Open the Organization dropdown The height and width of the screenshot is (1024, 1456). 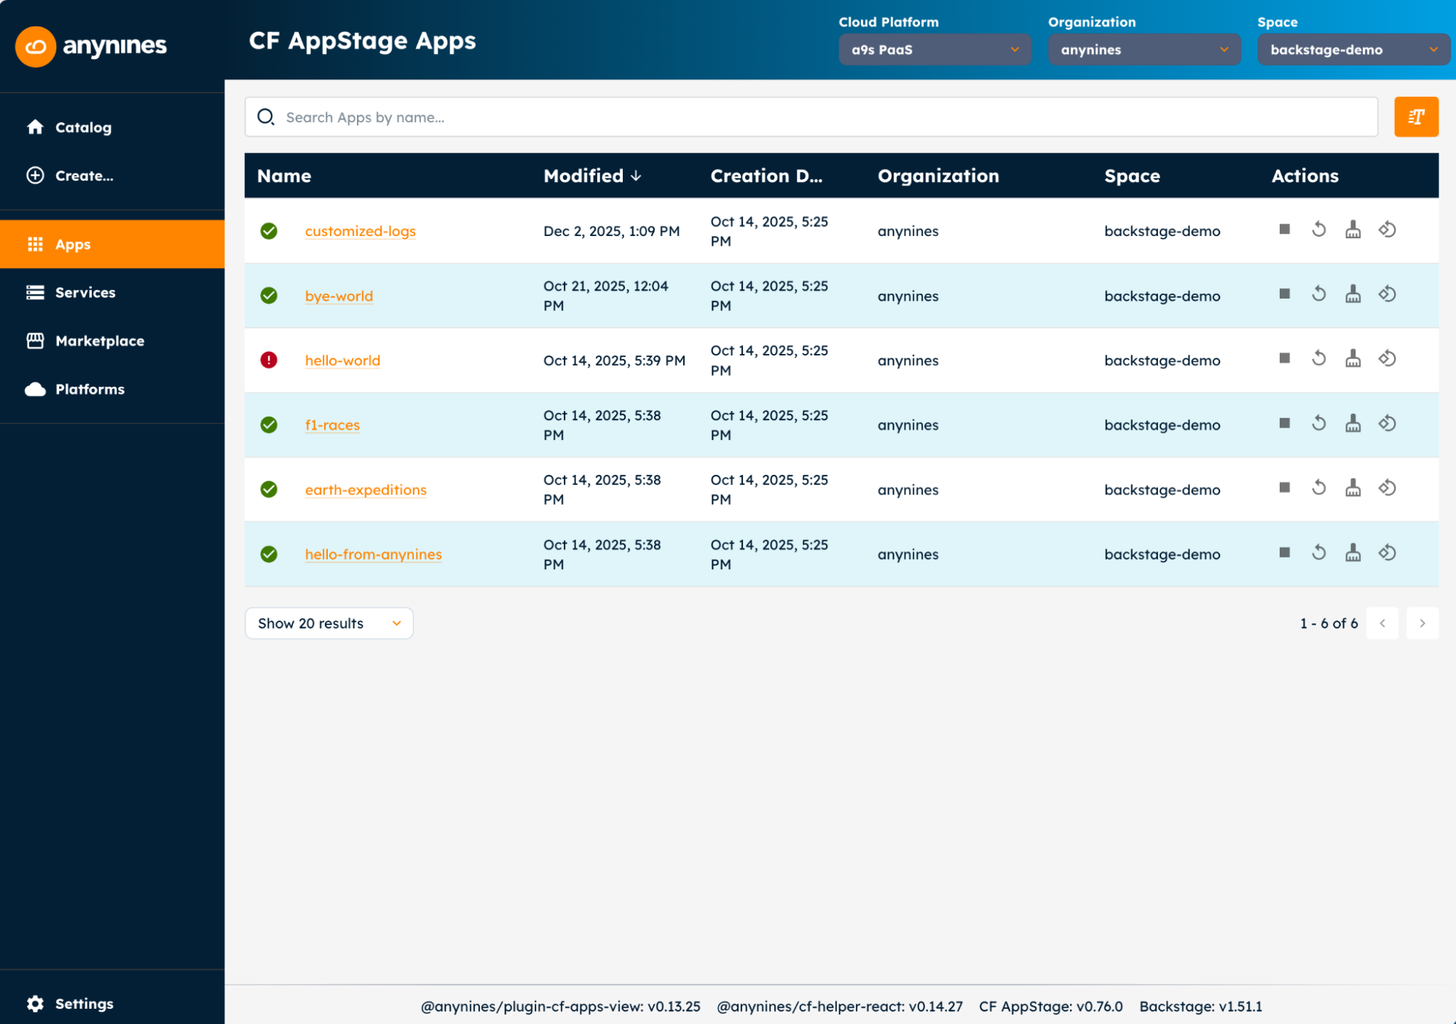[1144, 49]
